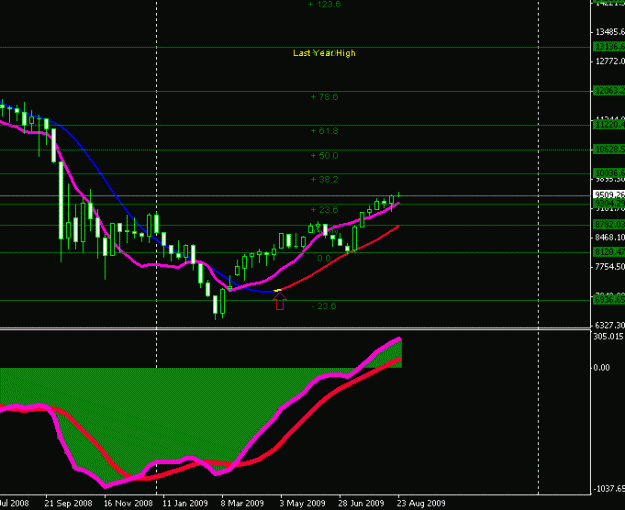The image size is (625, 510).
Task: Select the '+ 23.6' Fibonacci label
Action: point(324,210)
